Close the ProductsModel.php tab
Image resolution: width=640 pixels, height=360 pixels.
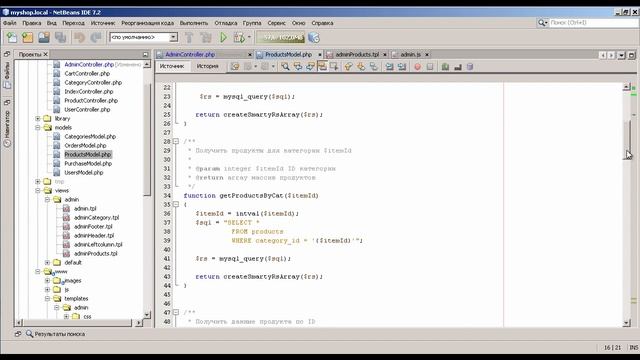tap(320, 54)
